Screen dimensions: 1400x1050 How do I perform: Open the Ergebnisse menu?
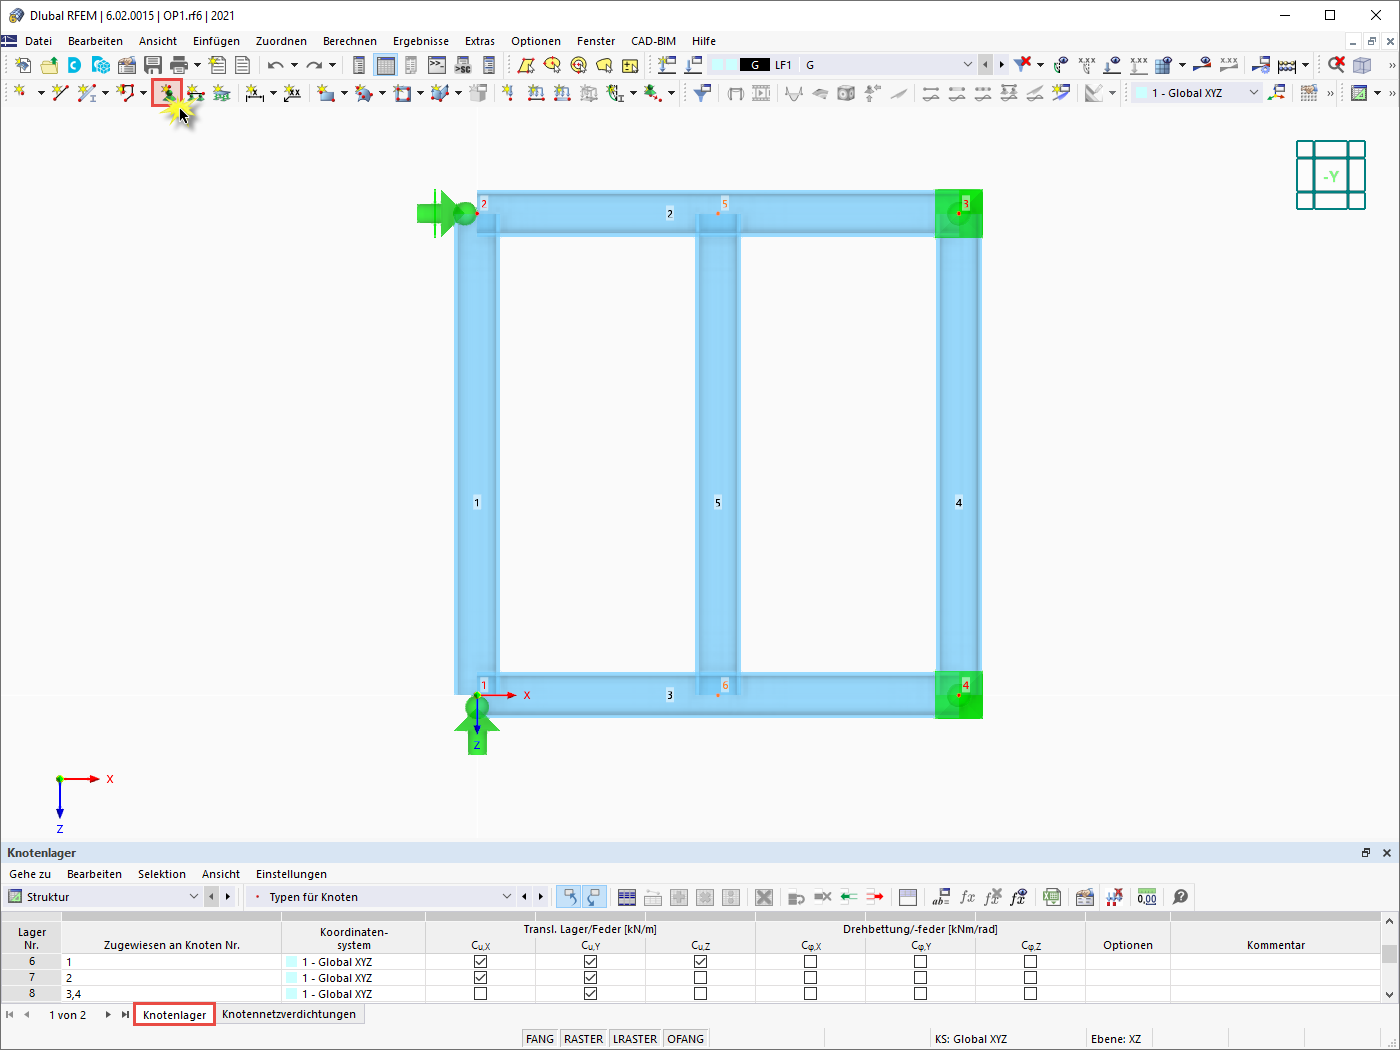pos(421,41)
